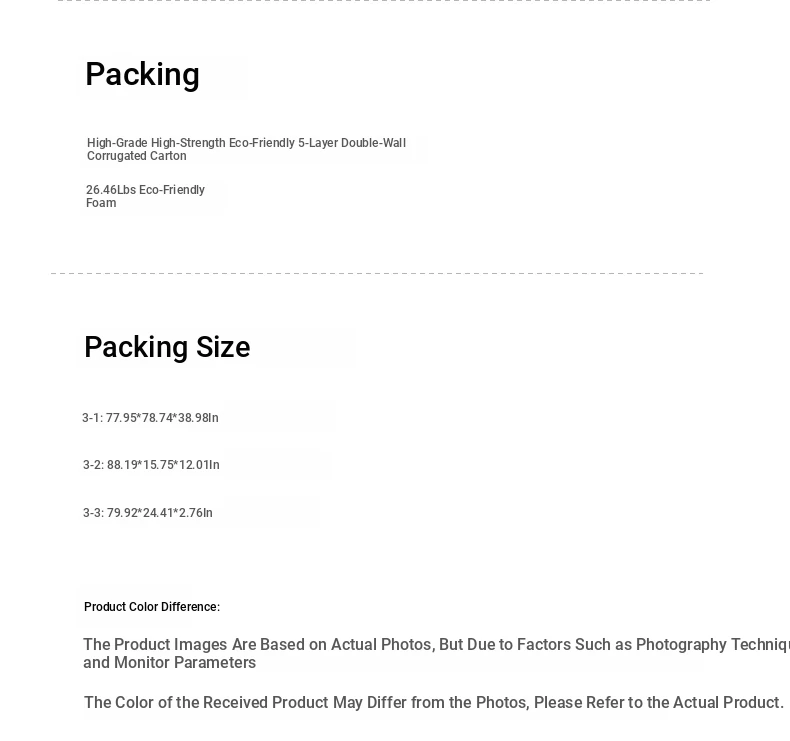
Task: Click the 3-1 packing size line
Action: [x=150, y=418]
